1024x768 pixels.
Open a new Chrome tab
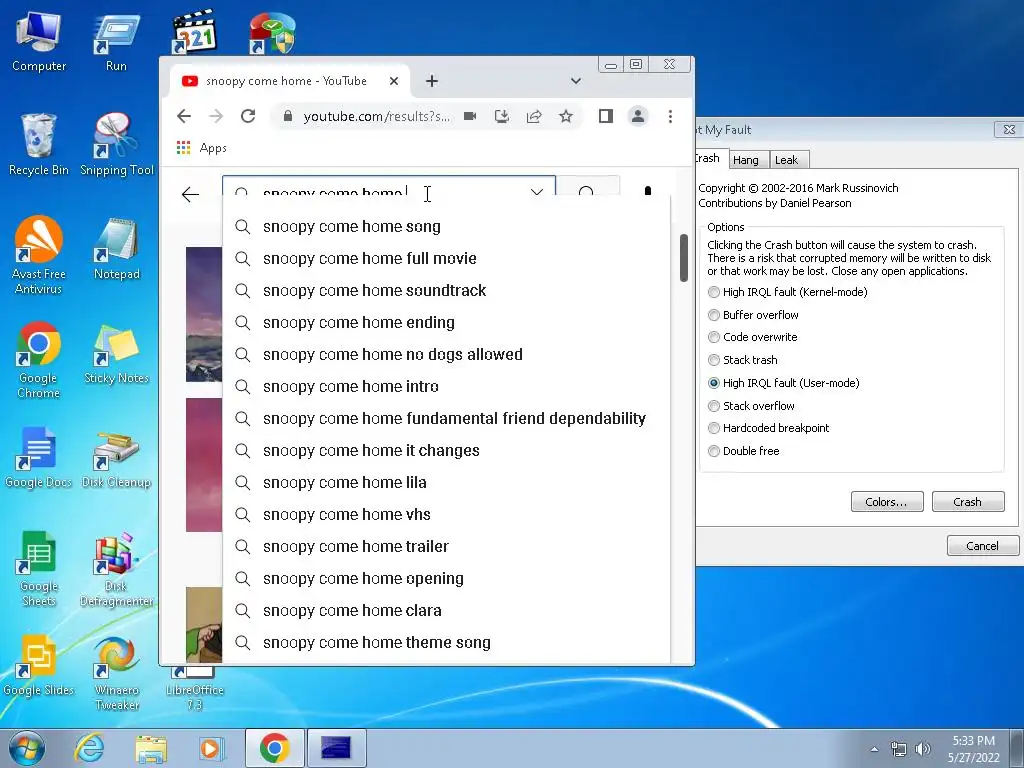click(432, 81)
